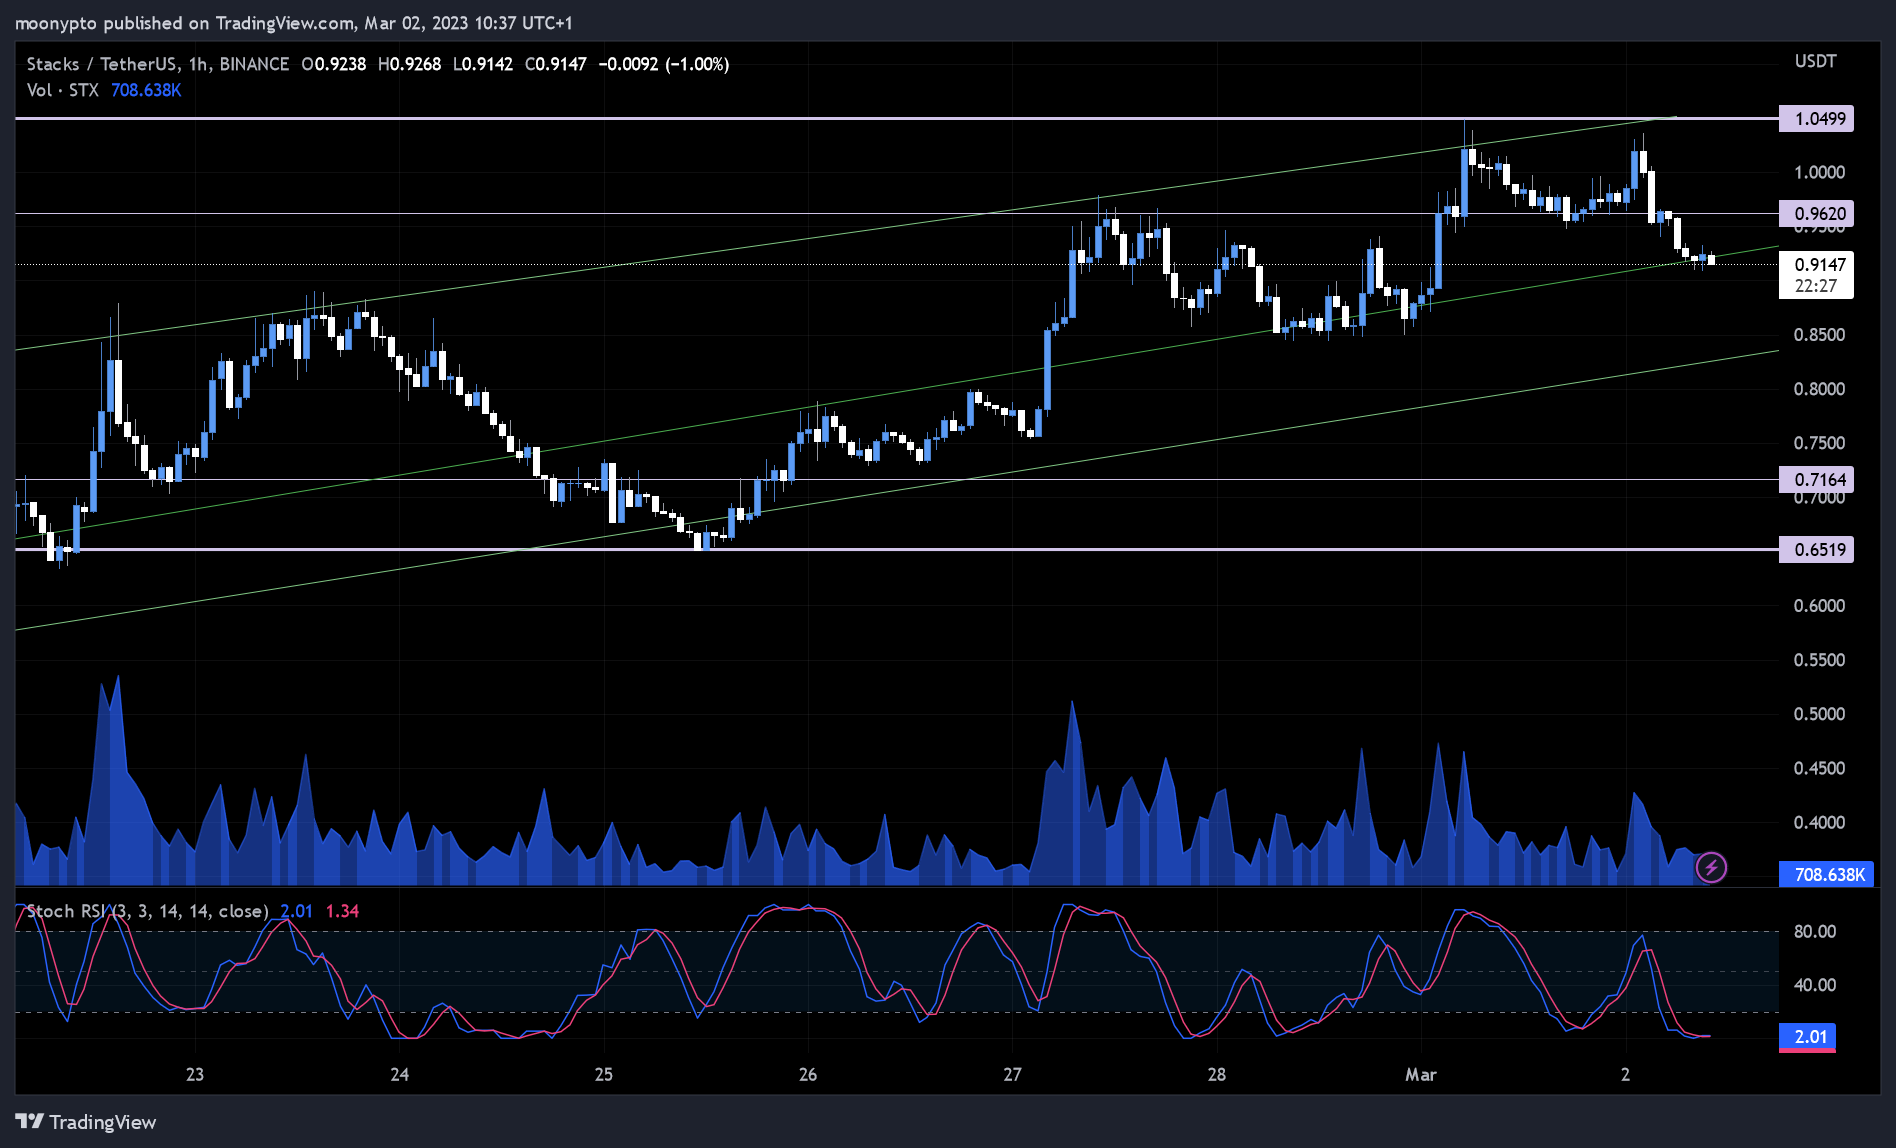The image size is (1896, 1148).
Task: Click the date label 25 on time axis
Action: (603, 1075)
